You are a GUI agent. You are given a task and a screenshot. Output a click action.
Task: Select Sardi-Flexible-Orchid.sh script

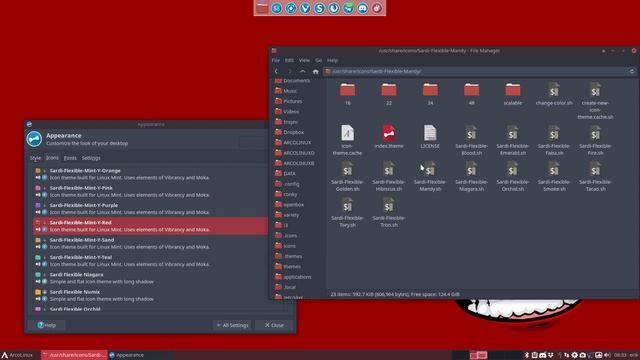513,176
